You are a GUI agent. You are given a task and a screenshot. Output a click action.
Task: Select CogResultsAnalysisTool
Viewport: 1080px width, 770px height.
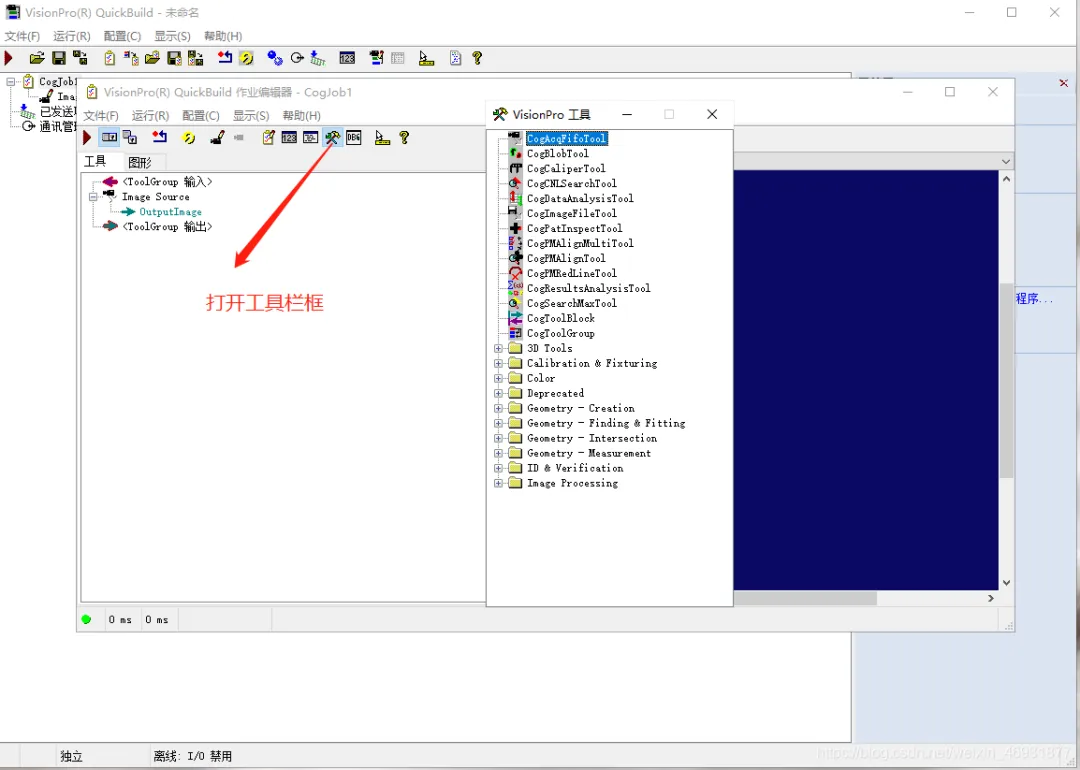[x=588, y=289]
